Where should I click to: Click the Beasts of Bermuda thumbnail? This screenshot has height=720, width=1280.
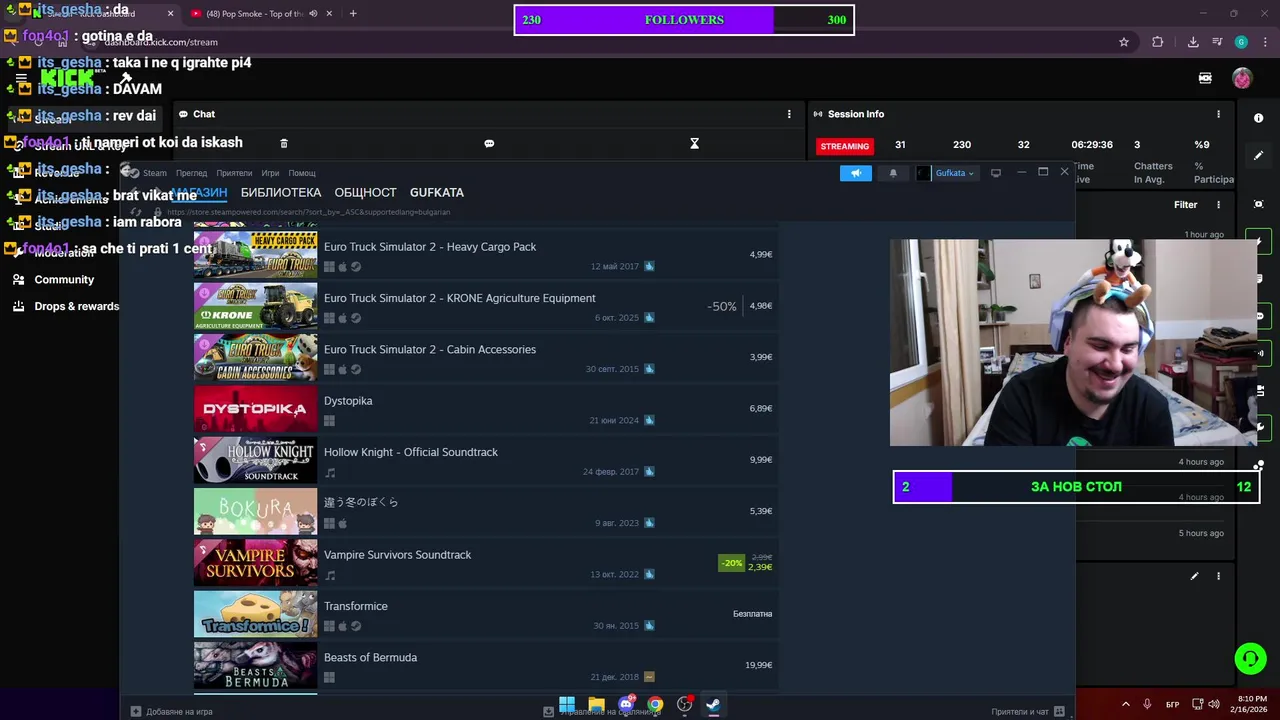tap(255, 665)
